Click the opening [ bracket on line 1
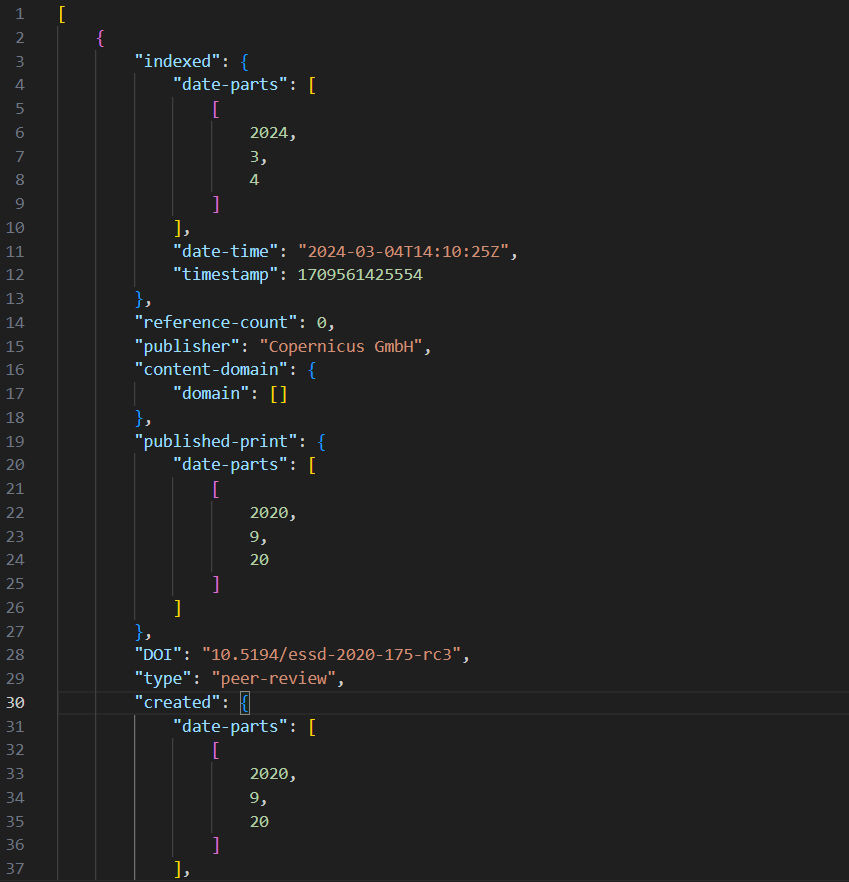Image resolution: width=849 pixels, height=882 pixels. coord(62,14)
